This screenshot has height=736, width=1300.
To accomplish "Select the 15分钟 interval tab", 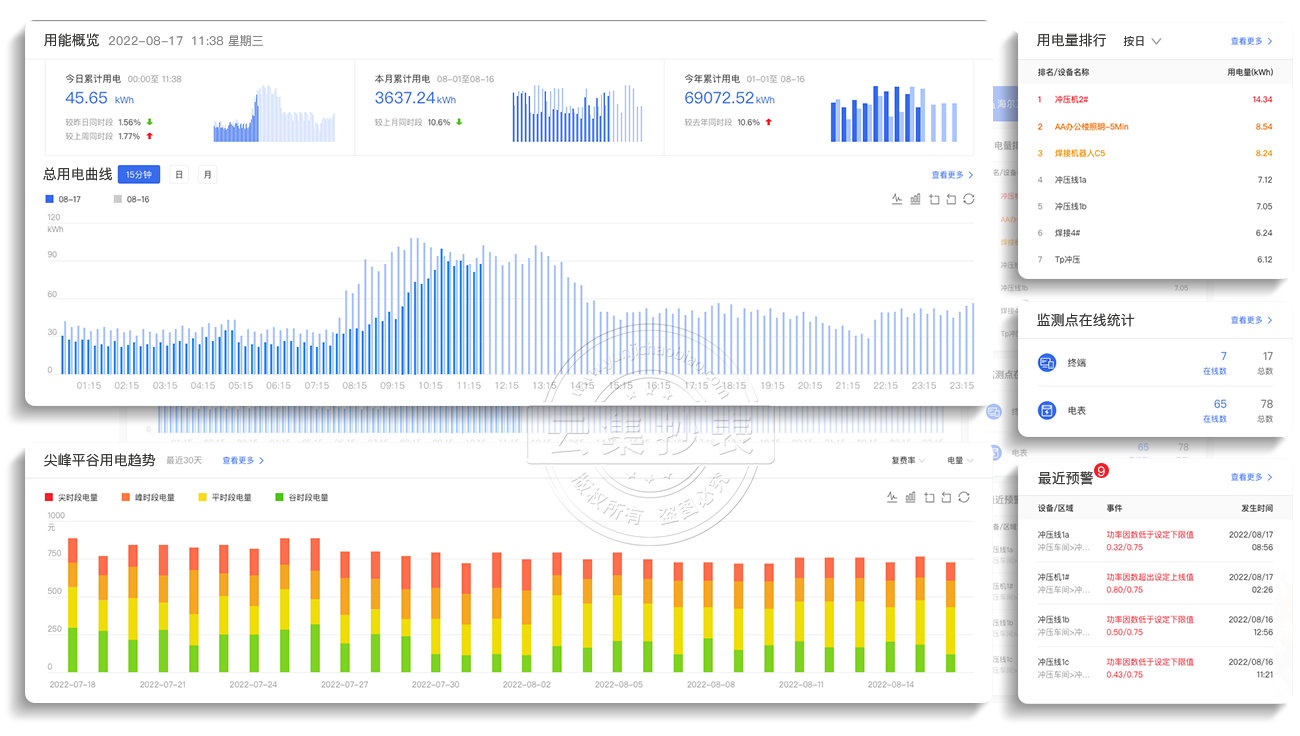I will point(139,174).
